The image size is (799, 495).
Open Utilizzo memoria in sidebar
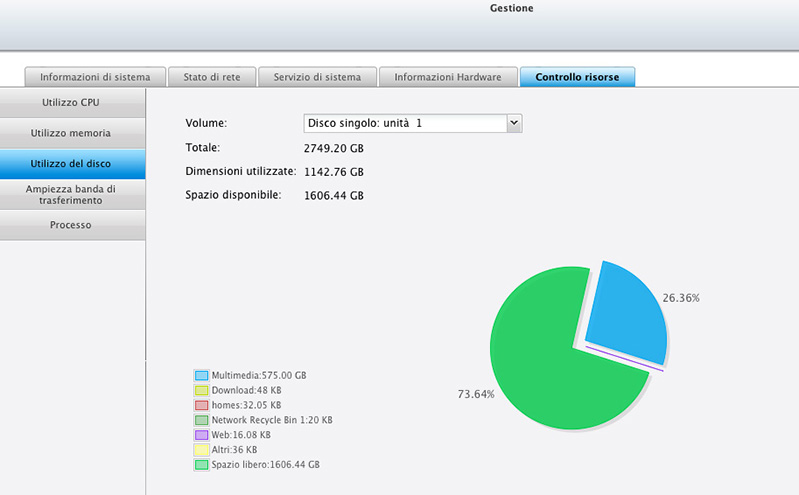pos(71,133)
